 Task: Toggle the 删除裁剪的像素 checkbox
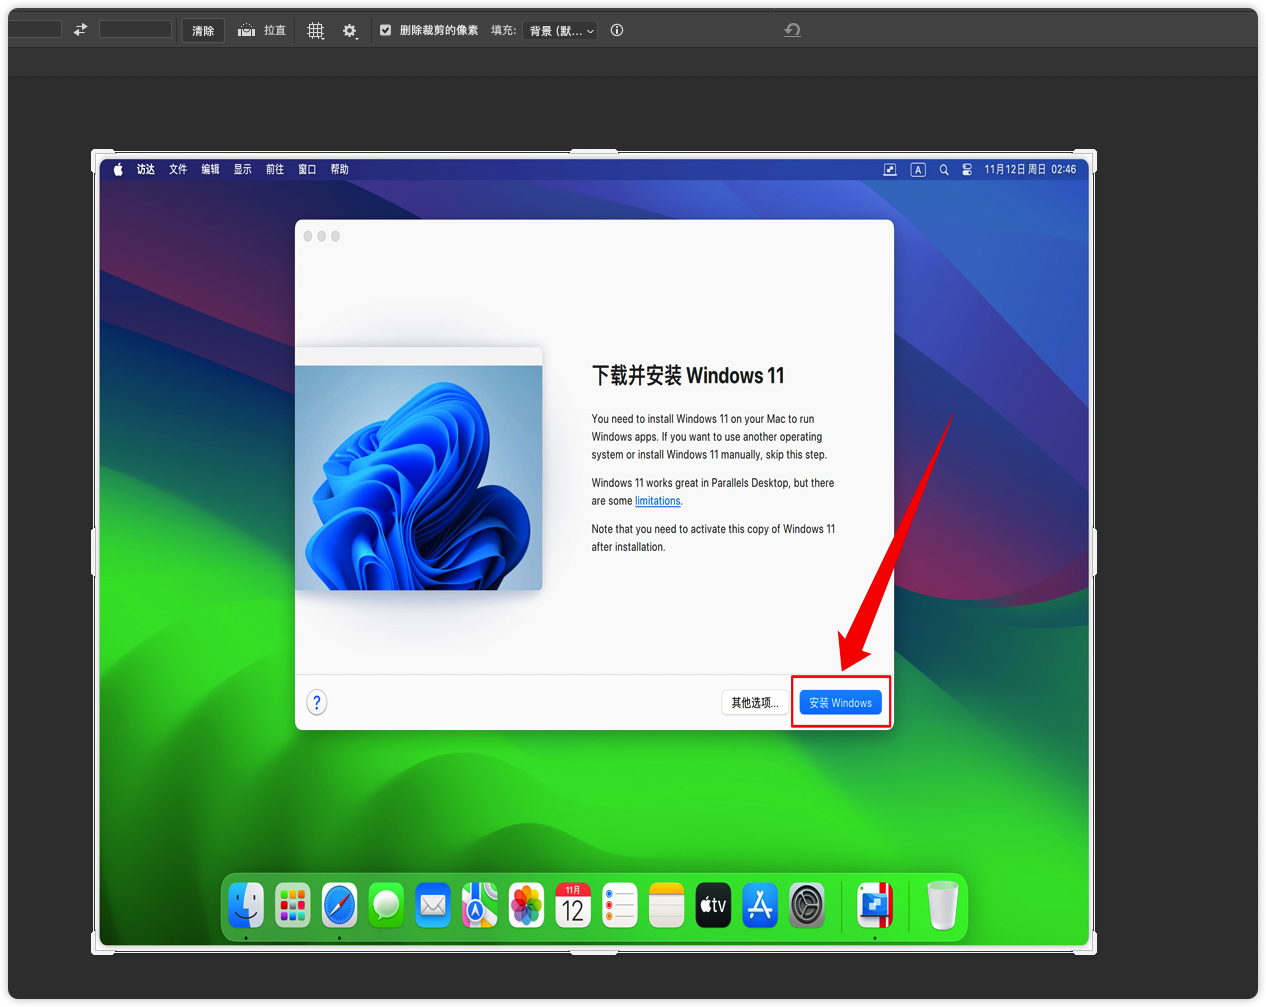click(386, 30)
